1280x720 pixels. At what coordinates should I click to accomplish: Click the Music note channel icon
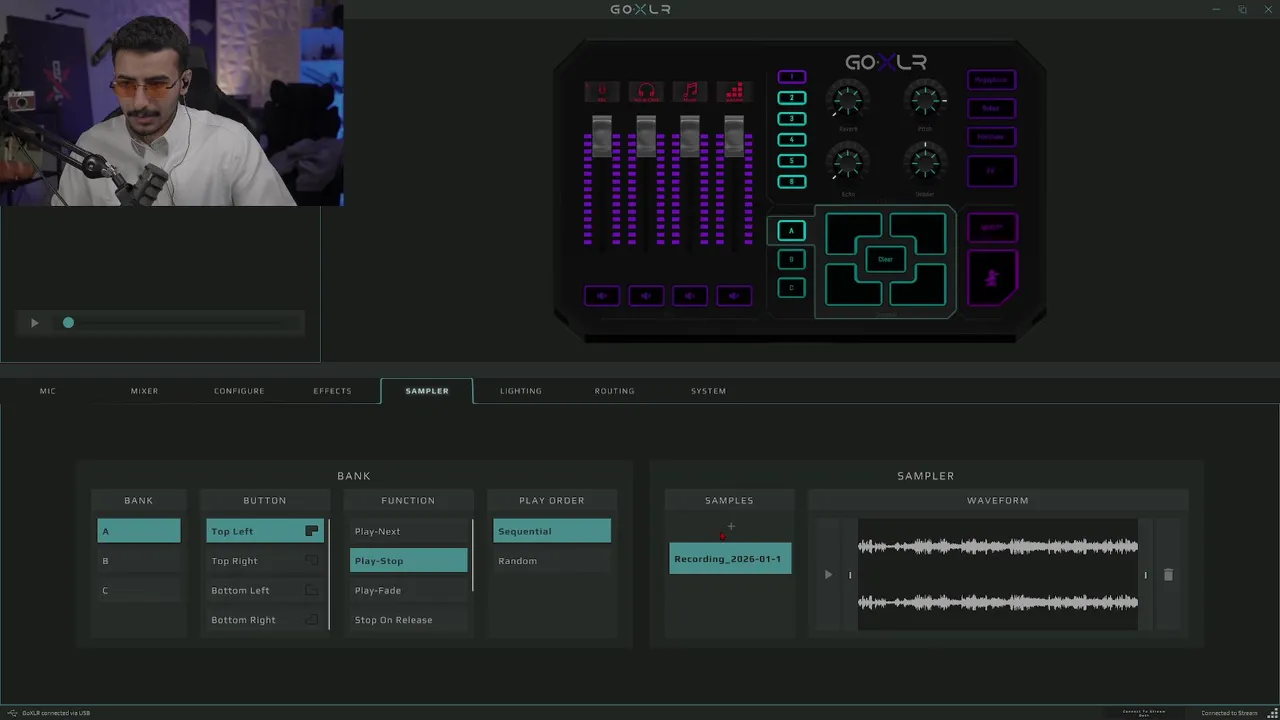pos(690,92)
